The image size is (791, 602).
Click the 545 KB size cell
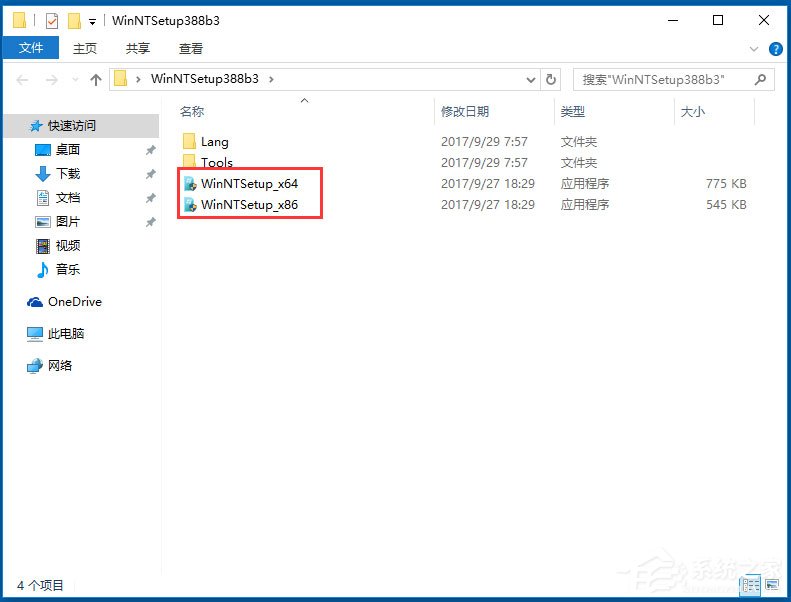click(x=726, y=205)
